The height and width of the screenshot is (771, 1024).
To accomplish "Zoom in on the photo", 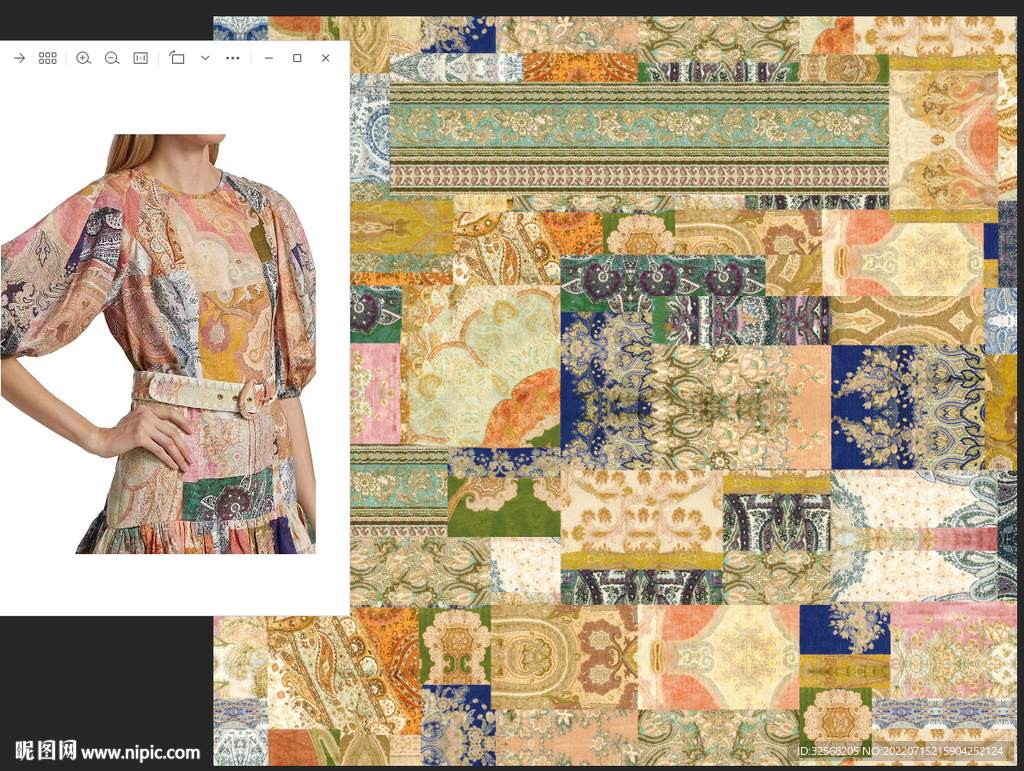I will pos(83,58).
